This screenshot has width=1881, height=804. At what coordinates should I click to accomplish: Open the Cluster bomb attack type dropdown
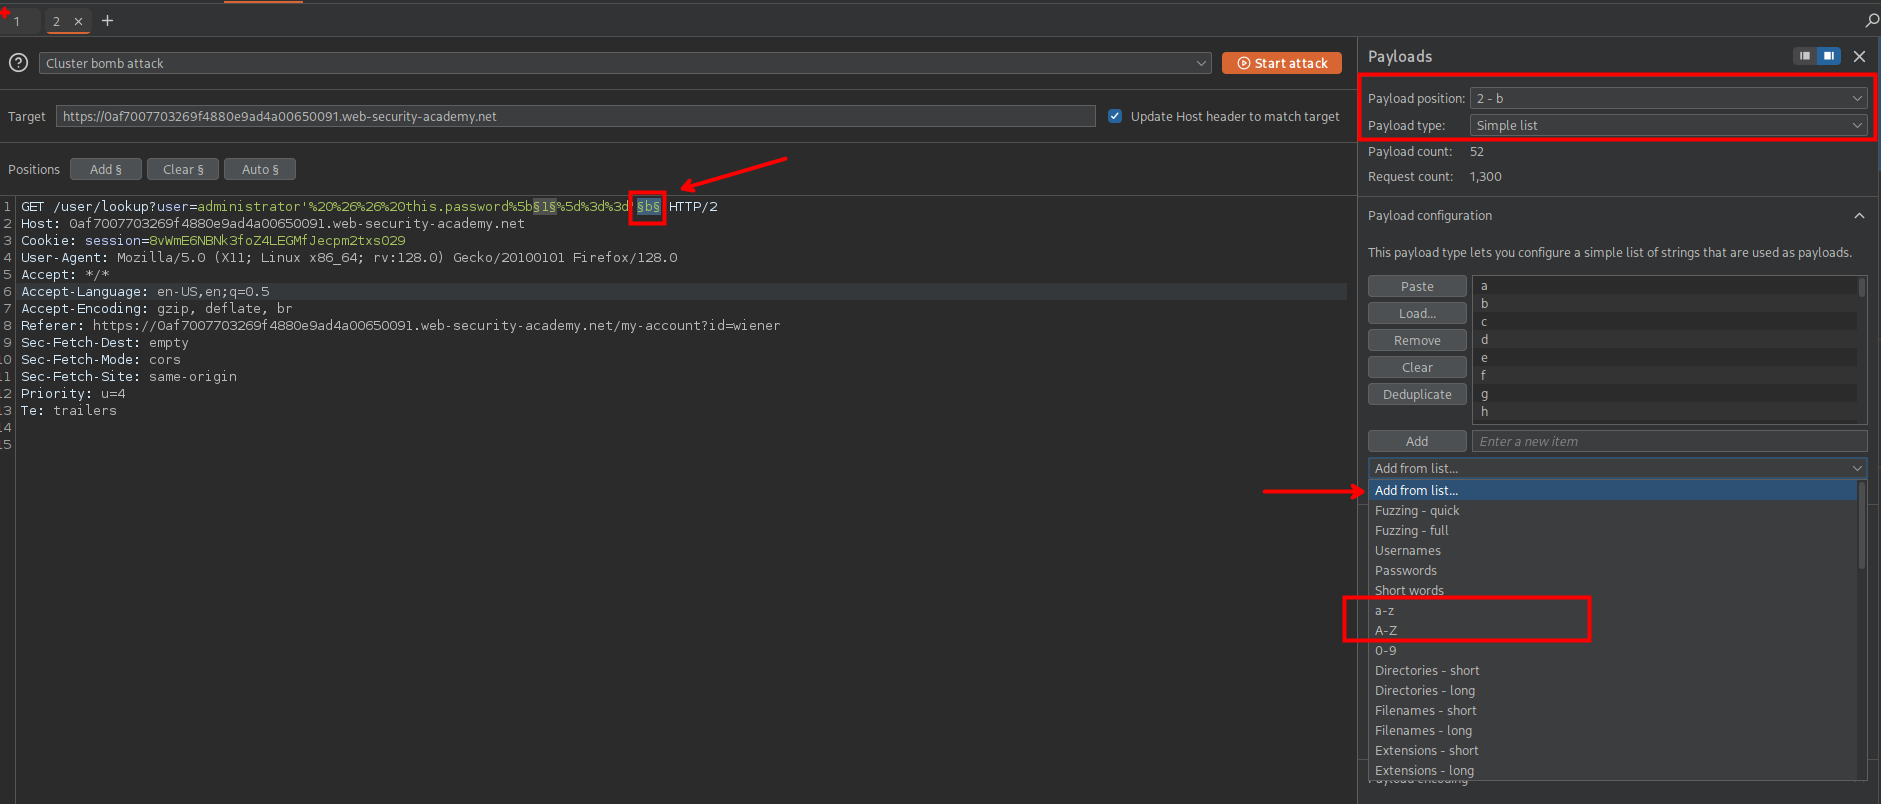[x=625, y=63]
